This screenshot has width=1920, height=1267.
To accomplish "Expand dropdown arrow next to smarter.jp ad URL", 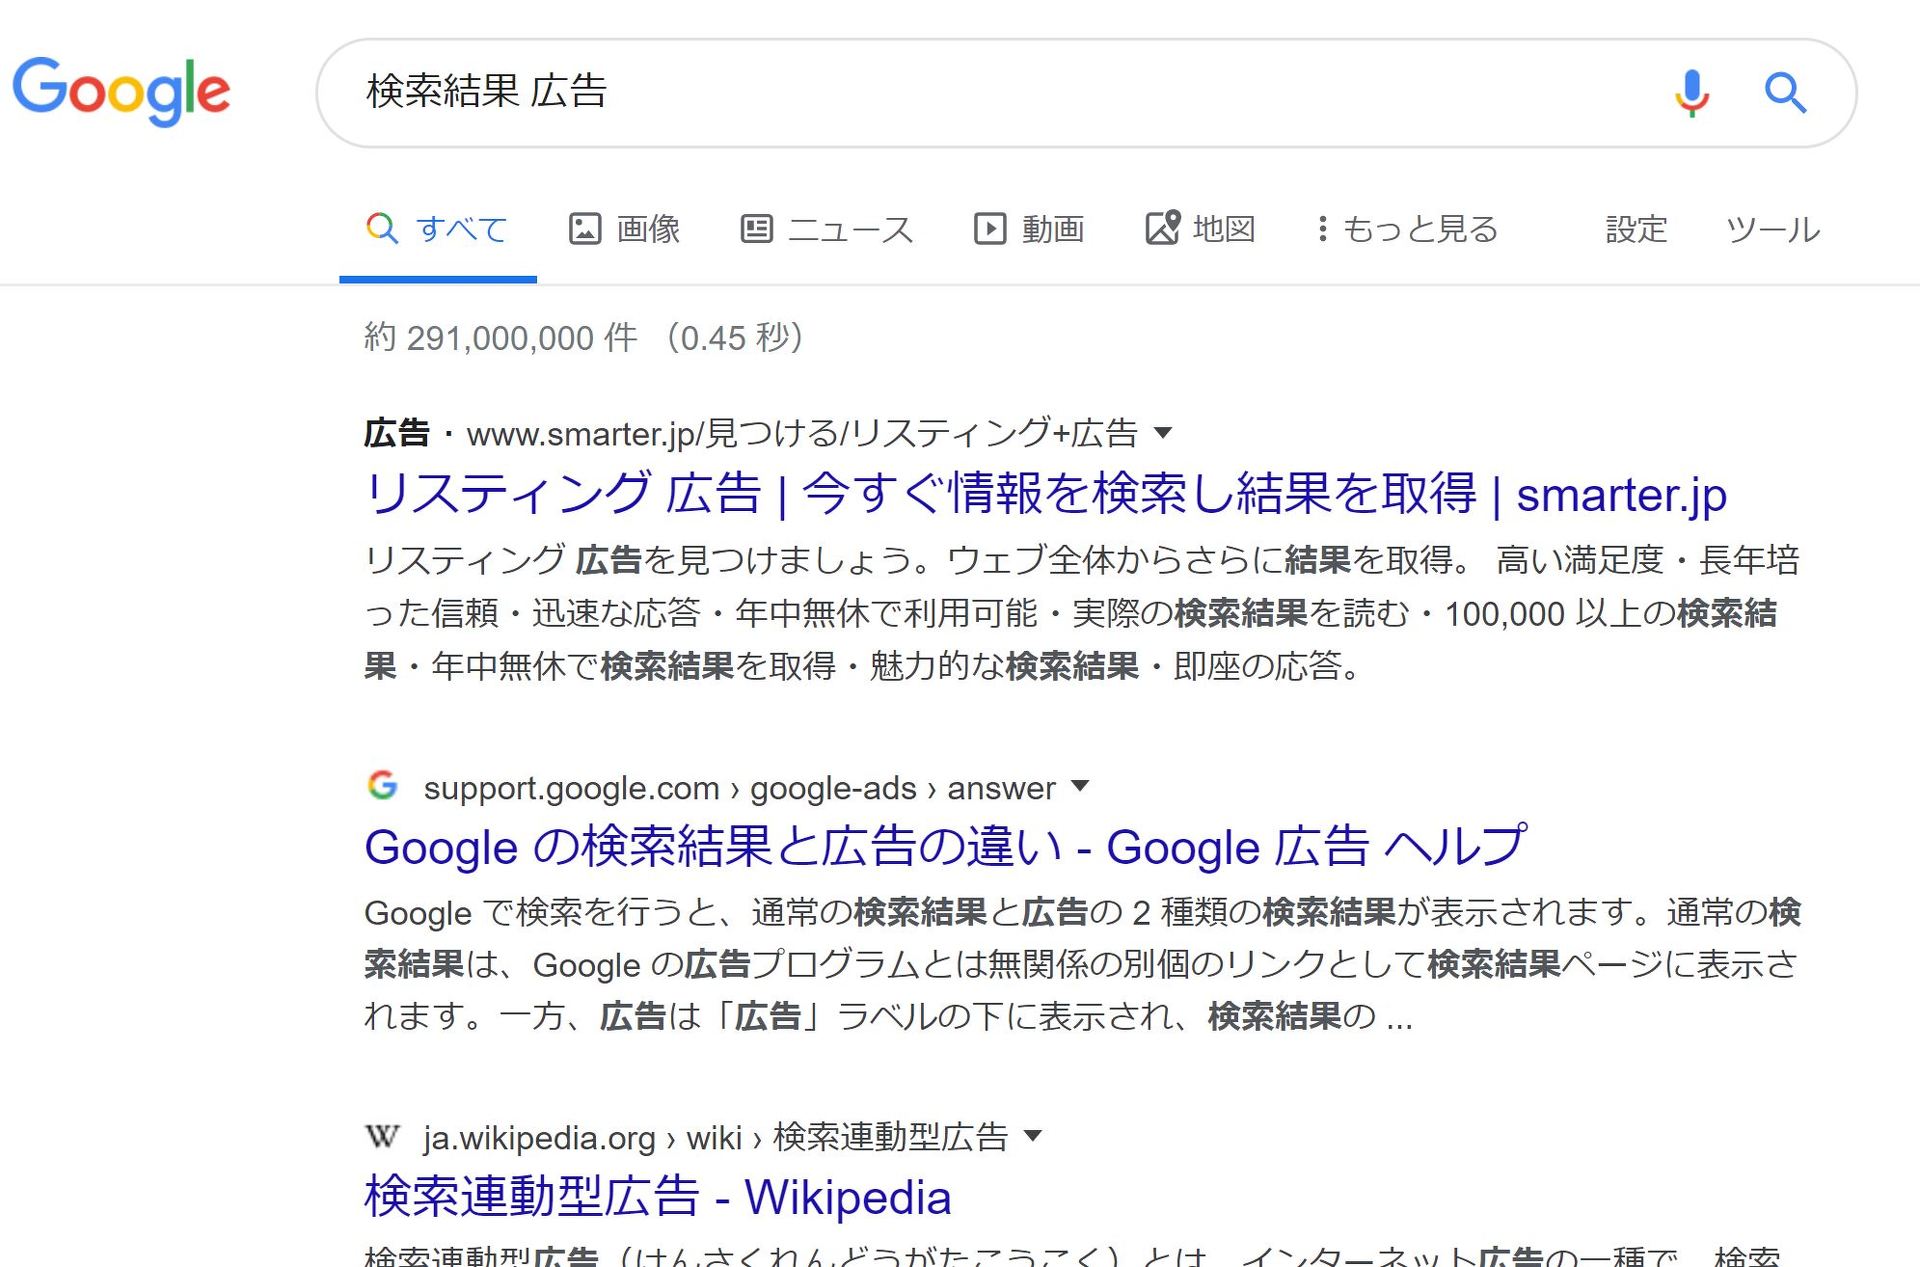I will (1162, 433).
